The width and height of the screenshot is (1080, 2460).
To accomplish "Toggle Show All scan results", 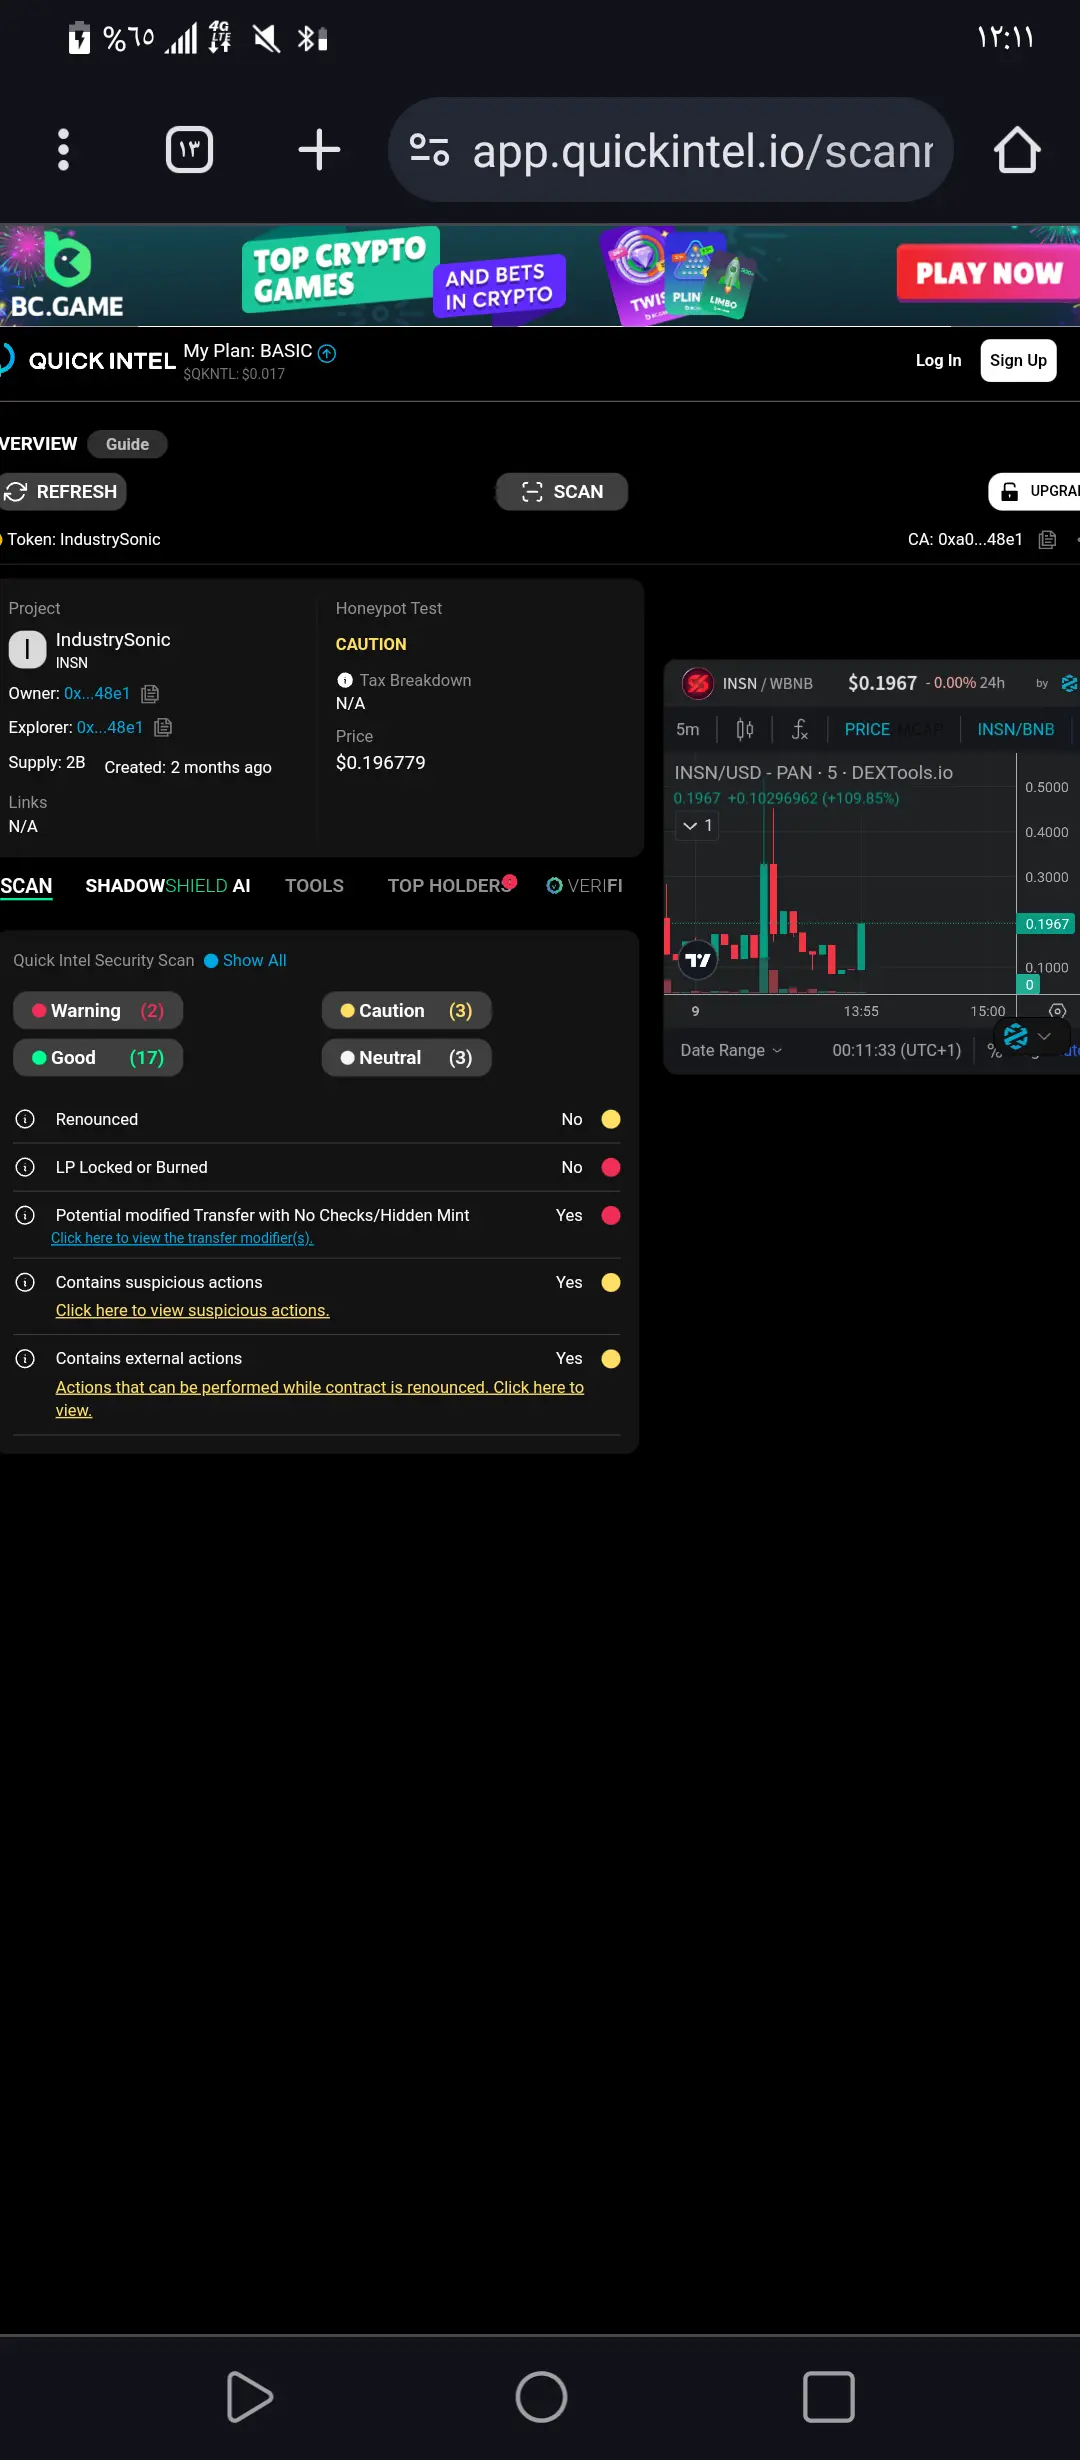I will pos(245,960).
